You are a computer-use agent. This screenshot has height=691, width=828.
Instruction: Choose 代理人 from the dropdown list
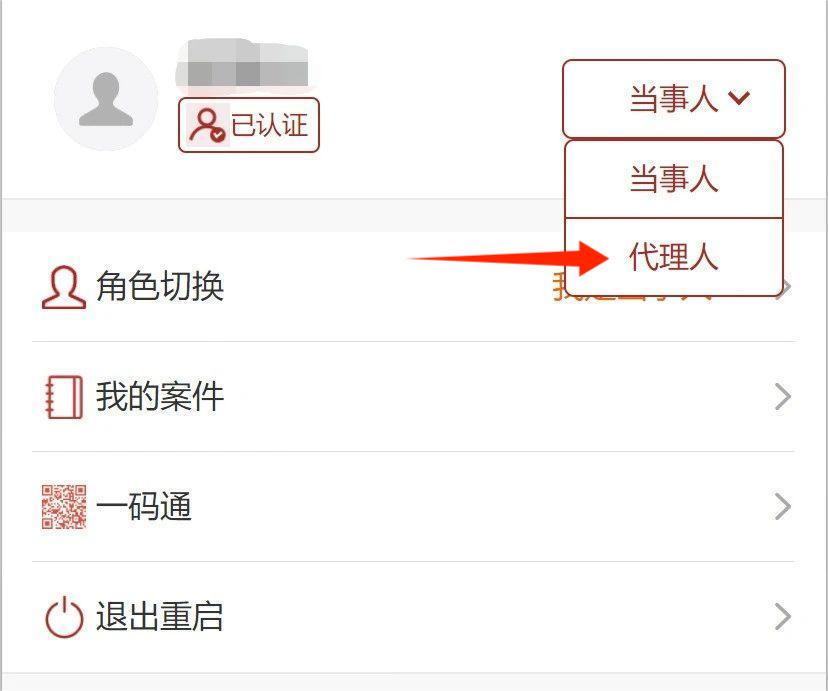click(674, 257)
